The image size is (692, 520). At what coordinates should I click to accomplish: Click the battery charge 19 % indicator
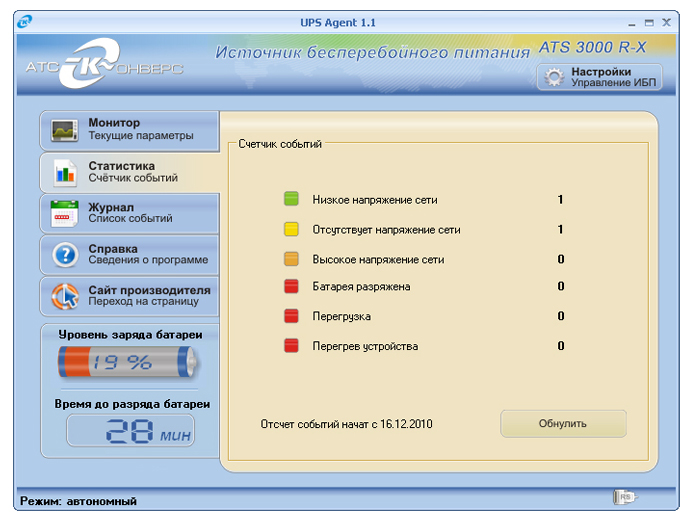[x=128, y=362]
